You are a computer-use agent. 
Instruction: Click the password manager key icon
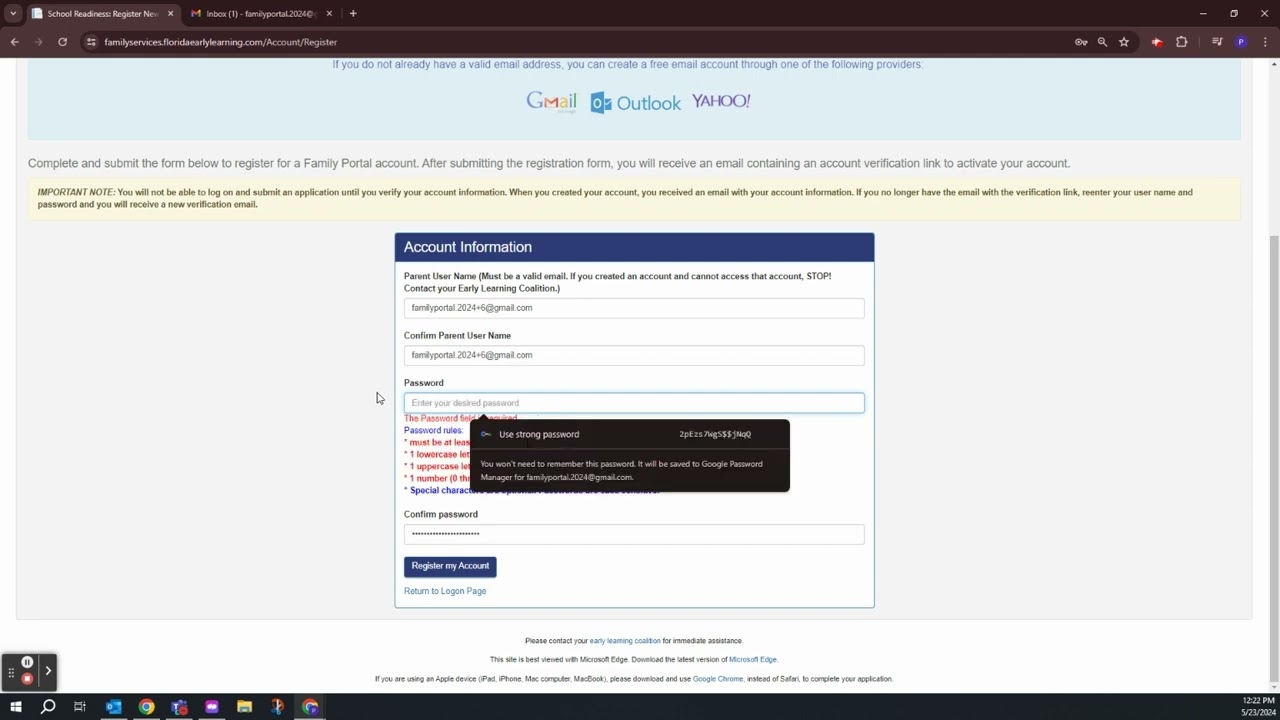click(1081, 42)
